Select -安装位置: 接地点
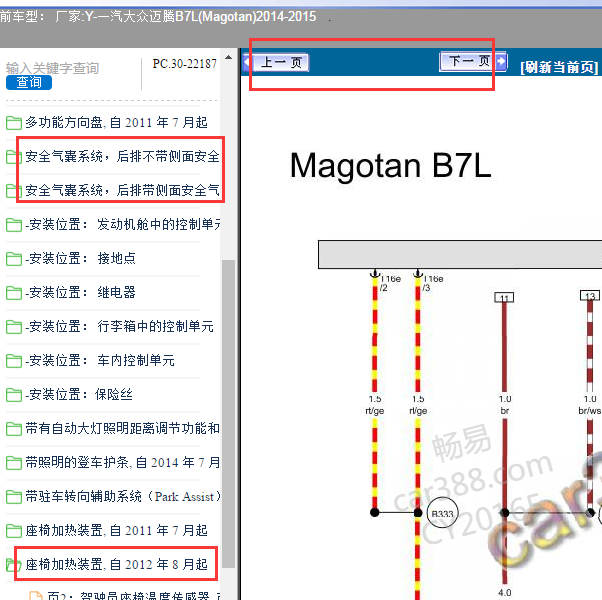 point(81,258)
